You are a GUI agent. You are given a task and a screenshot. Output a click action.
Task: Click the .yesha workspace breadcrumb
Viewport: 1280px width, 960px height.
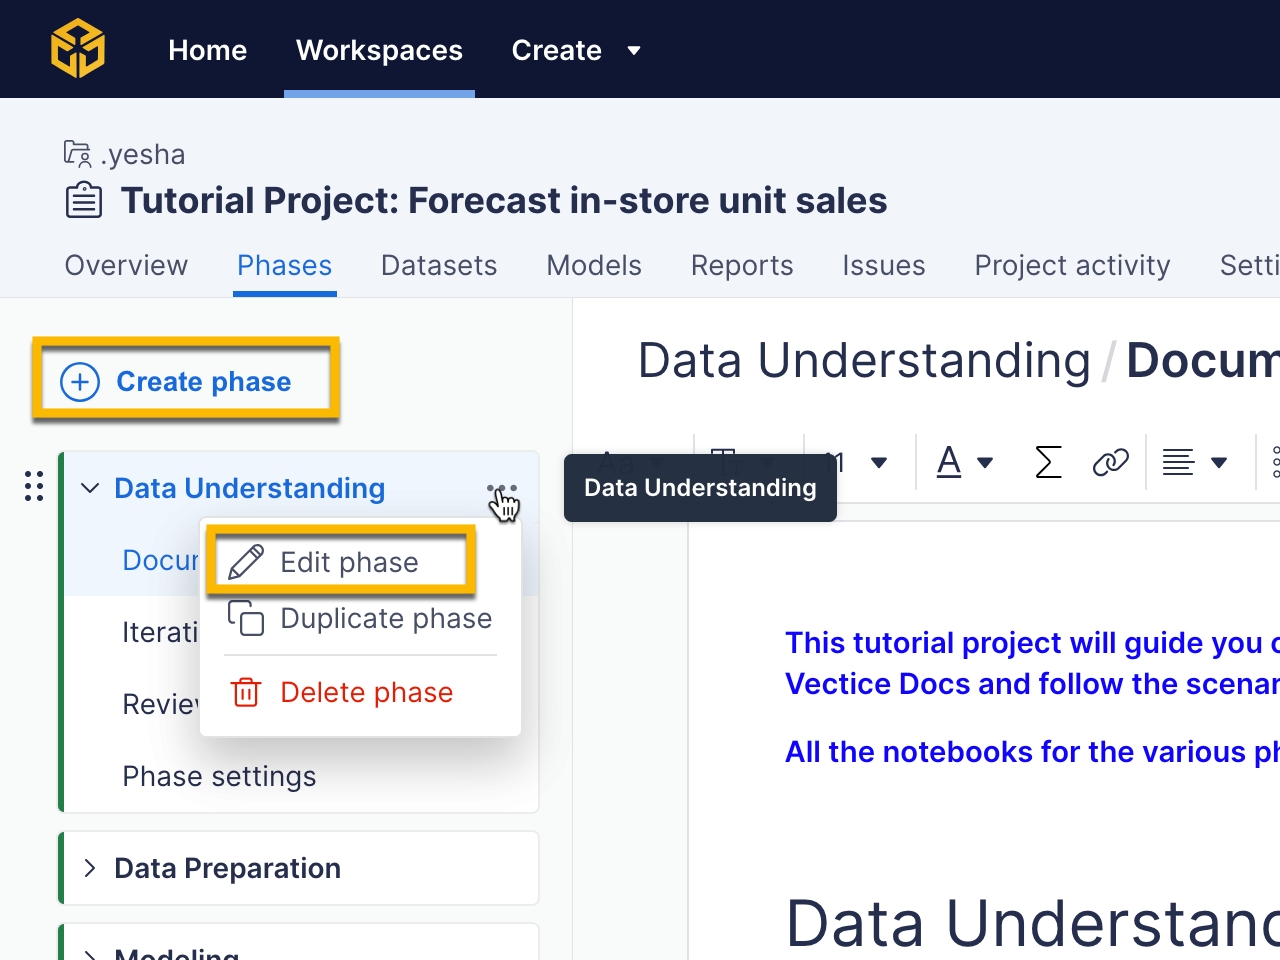coord(143,154)
